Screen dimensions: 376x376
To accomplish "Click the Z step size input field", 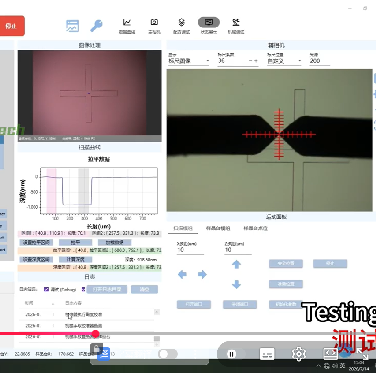I will (x=238, y=250).
